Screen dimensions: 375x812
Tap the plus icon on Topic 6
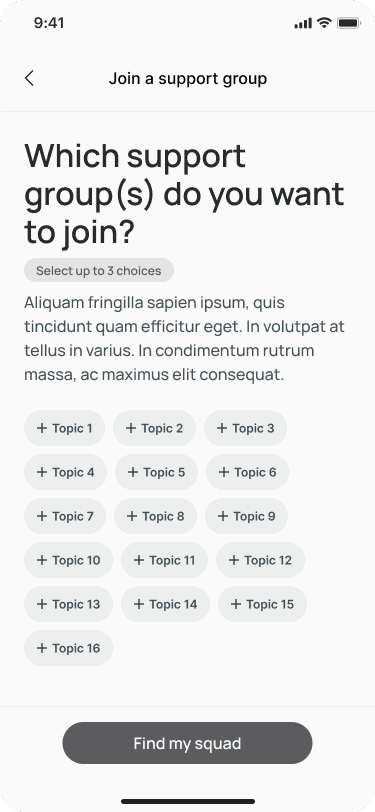(224, 472)
